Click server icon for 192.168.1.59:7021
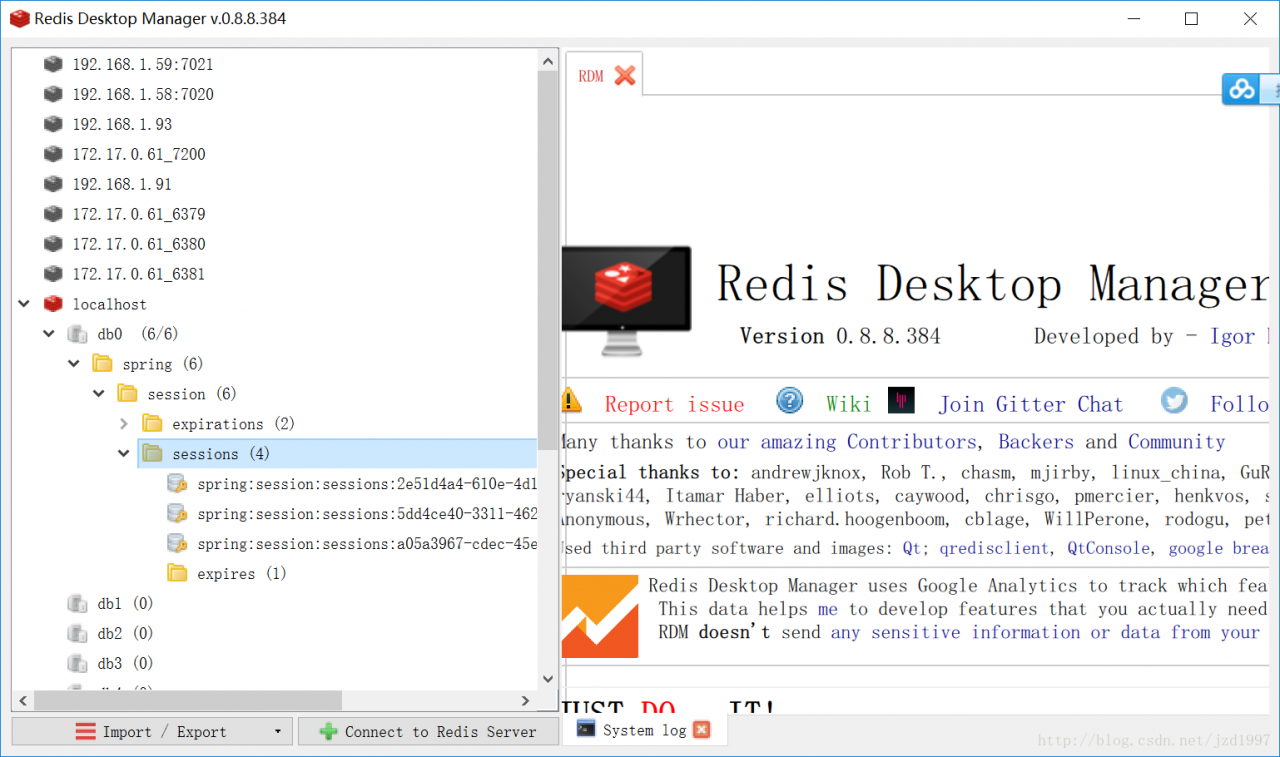 [x=53, y=64]
